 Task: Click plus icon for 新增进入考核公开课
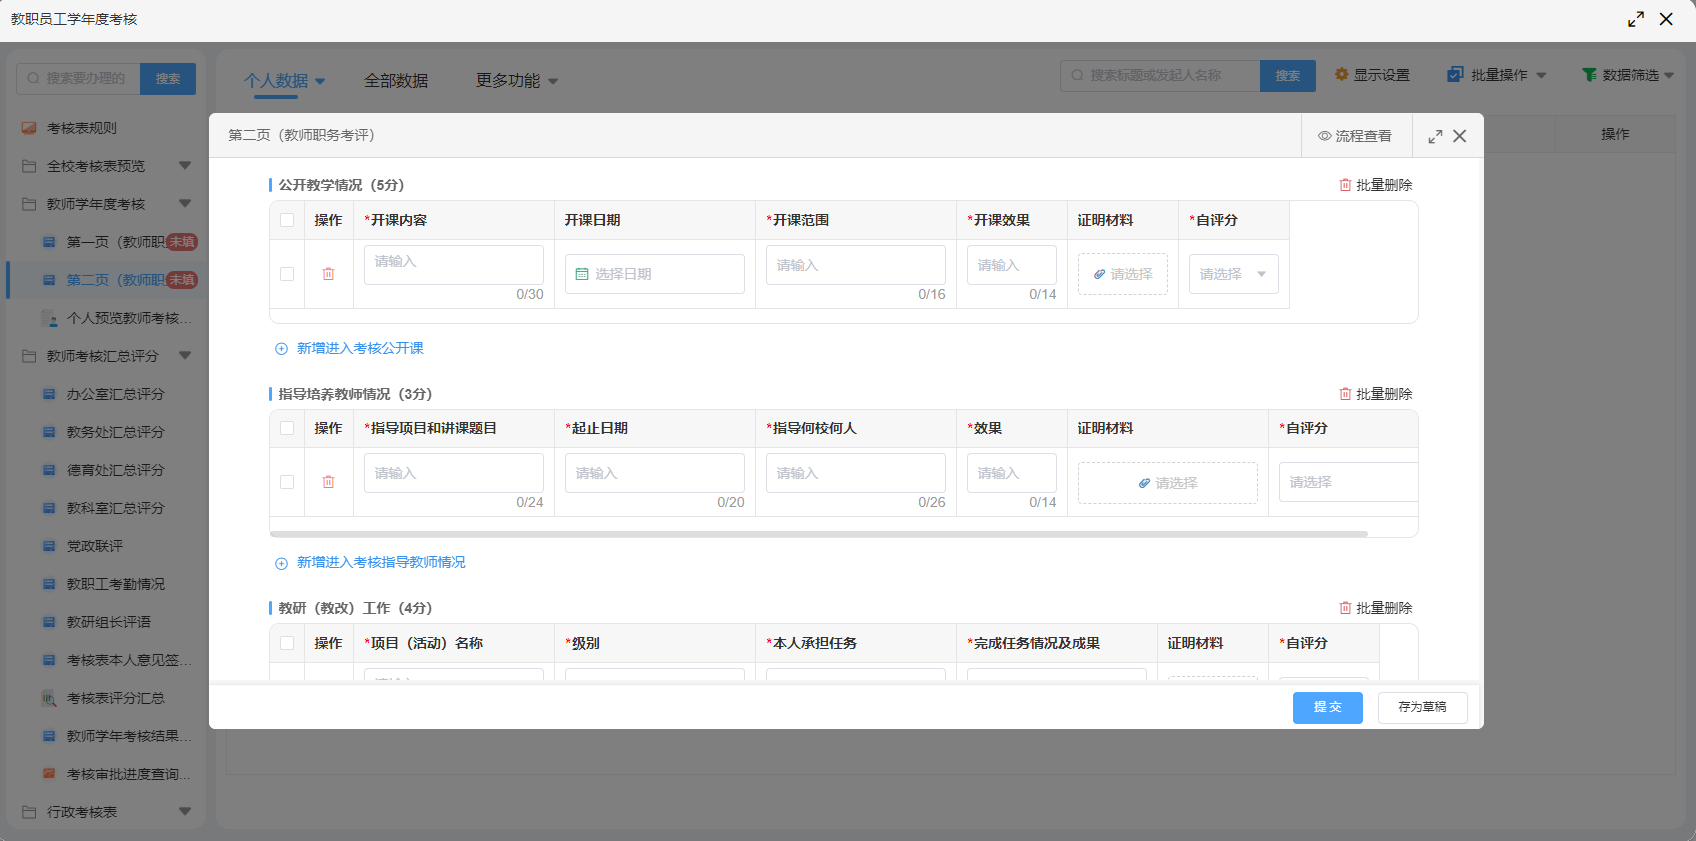pyautogui.click(x=281, y=349)
